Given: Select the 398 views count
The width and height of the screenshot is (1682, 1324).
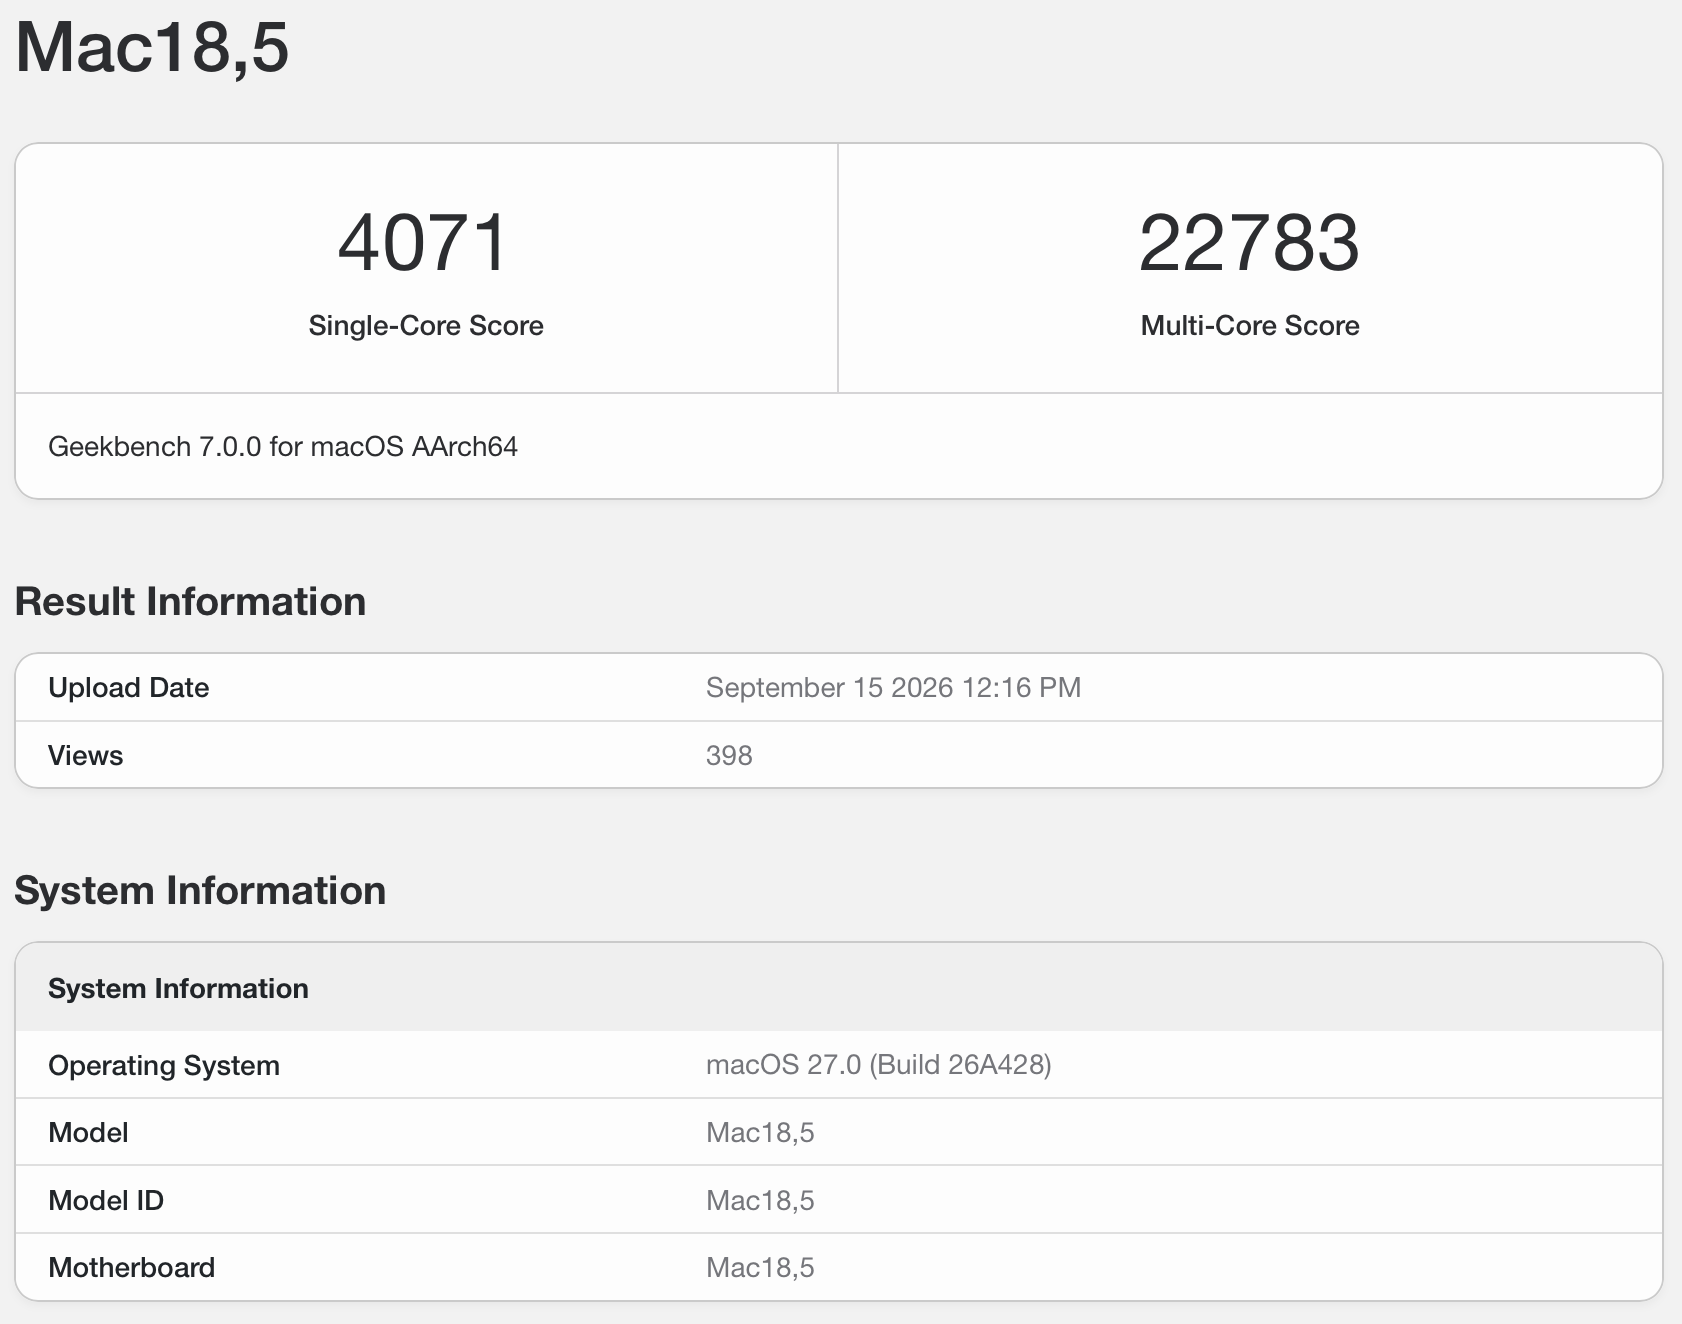Looking at the screenshot, I should [x=729, y=756].
